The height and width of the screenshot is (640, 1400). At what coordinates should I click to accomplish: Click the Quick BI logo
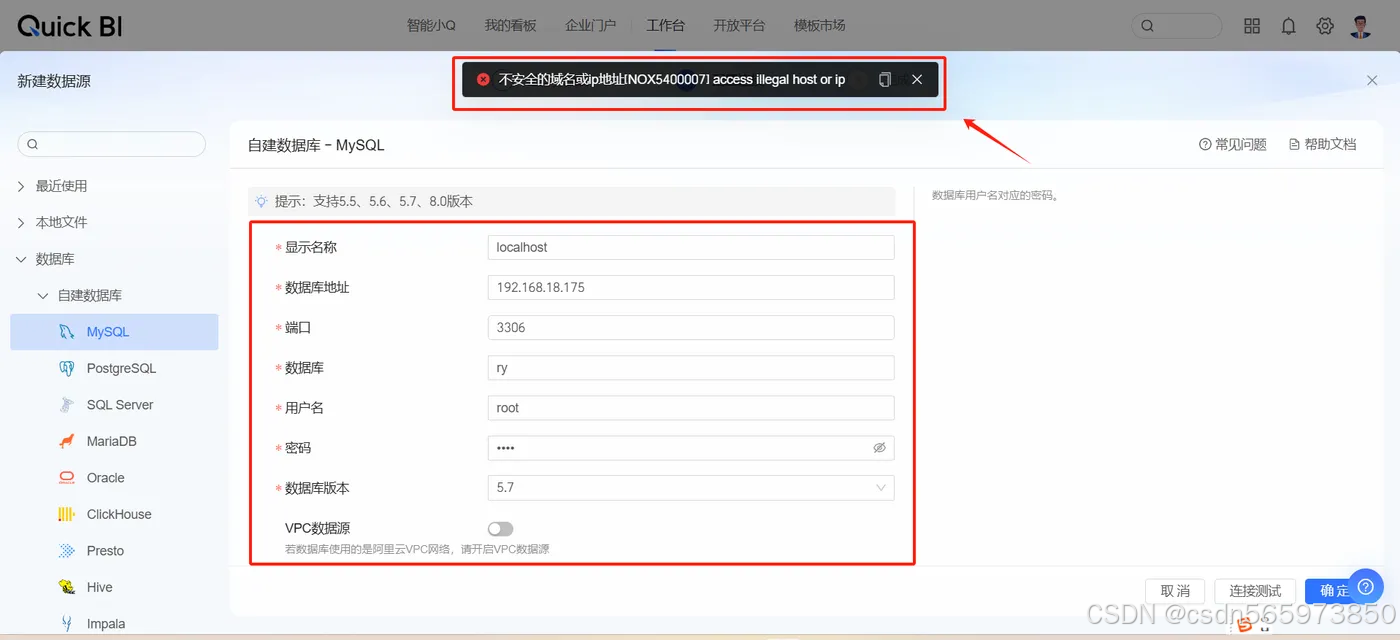coord(69,26)
